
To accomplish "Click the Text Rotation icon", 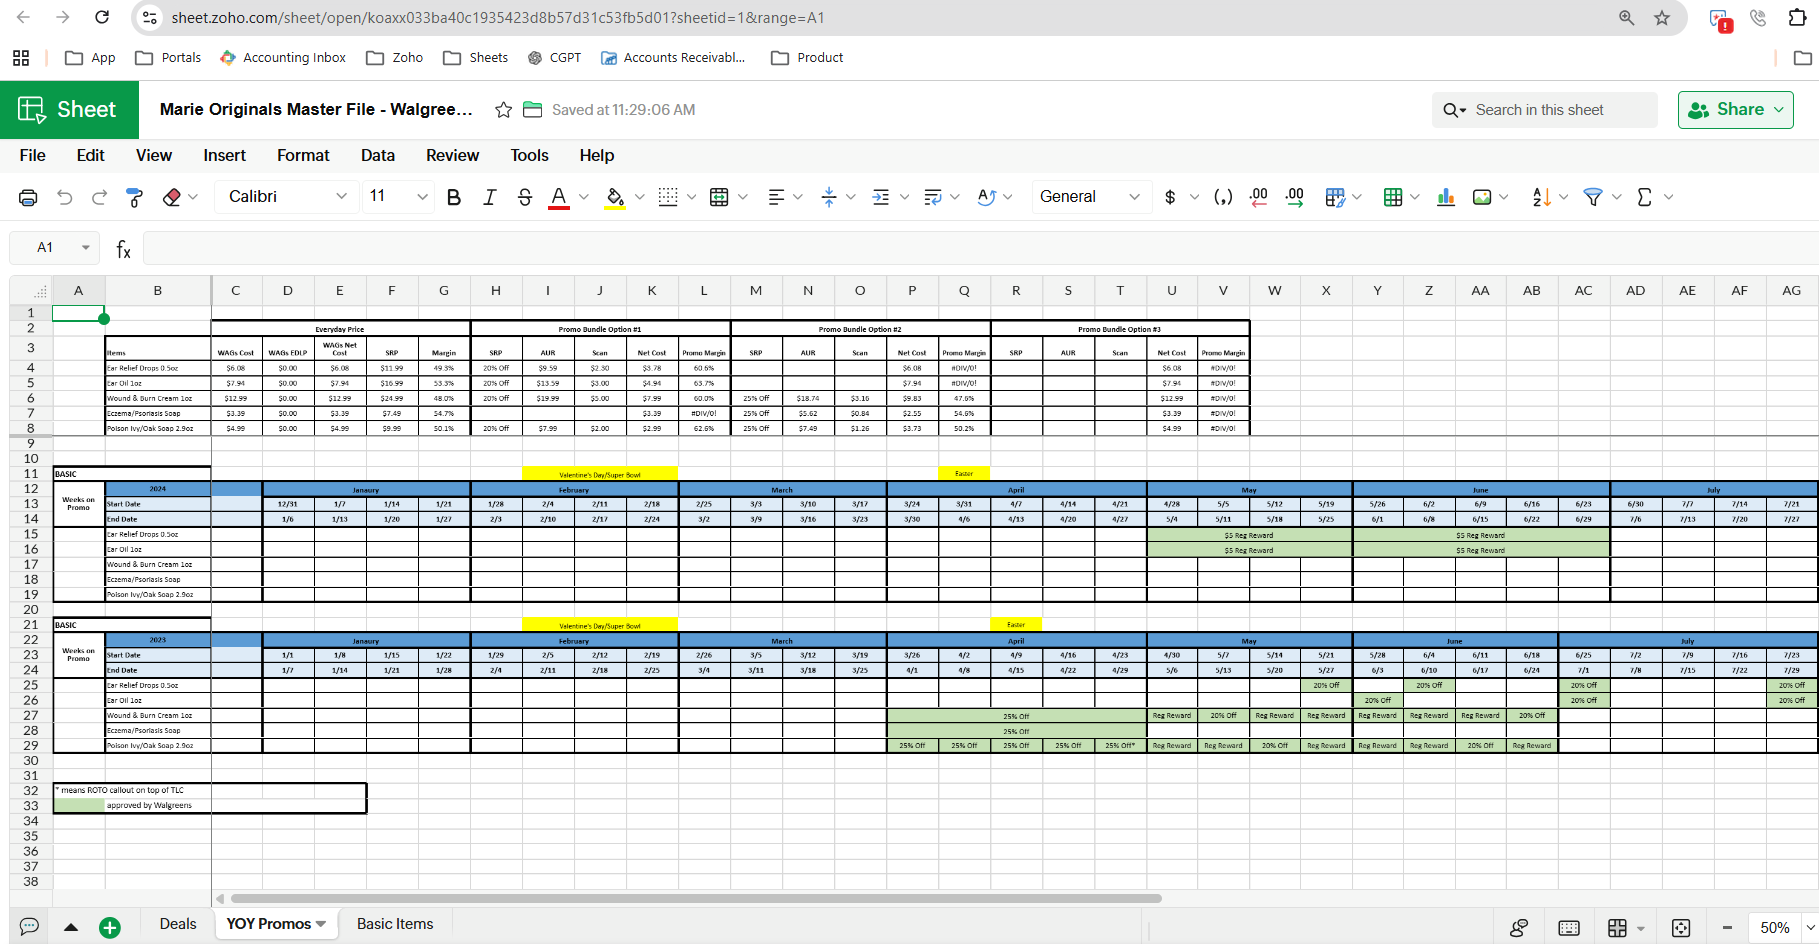I will click(x=987, y=197).
